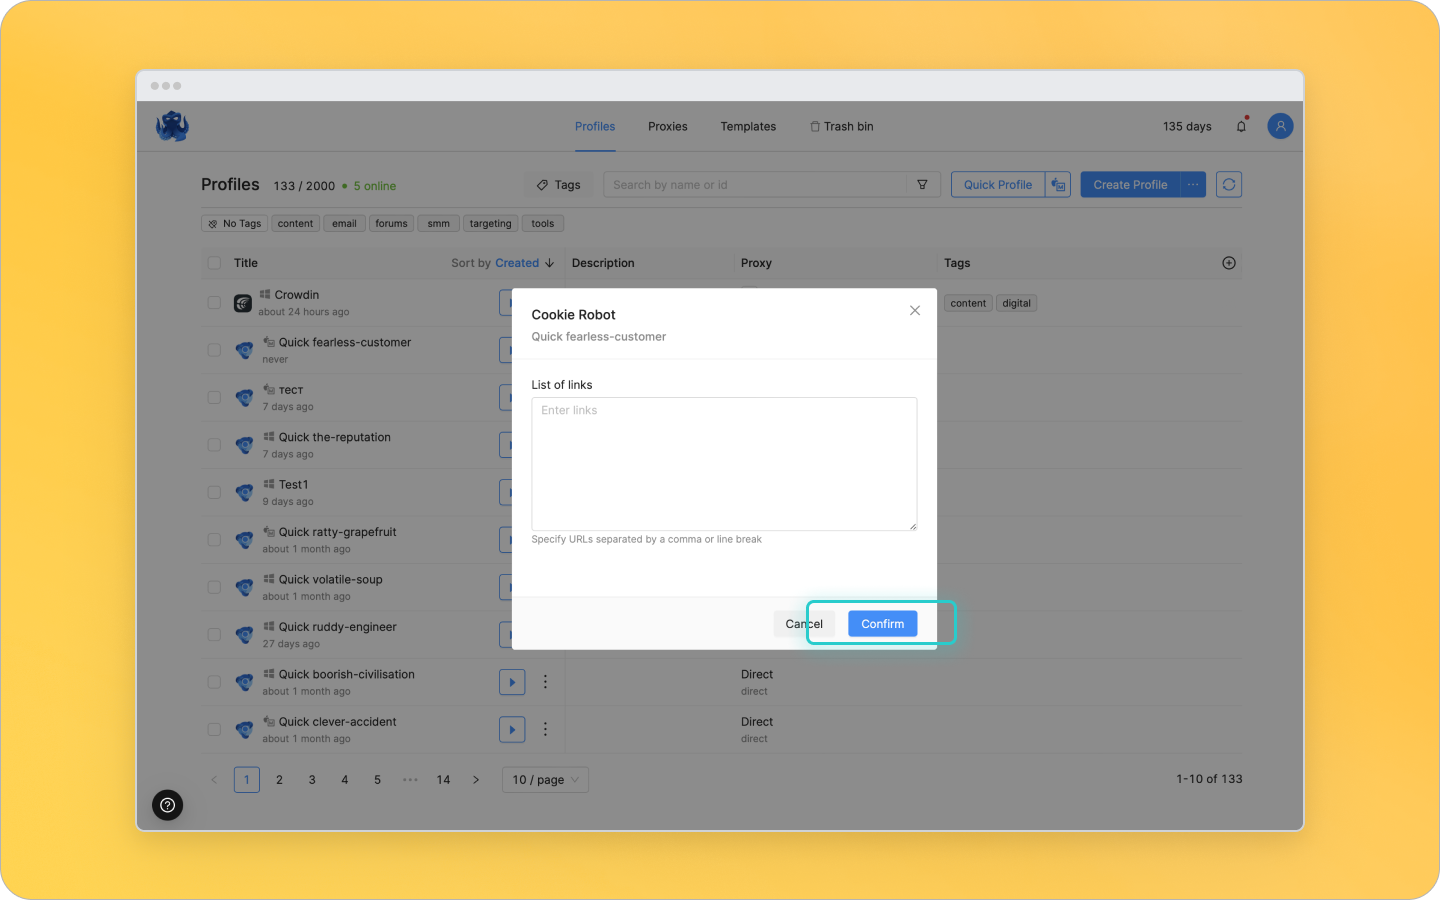Screen dimensions: 1440x900
Task: Click the import icon next to Quick Profile
Action: (x=1057, y=184)
